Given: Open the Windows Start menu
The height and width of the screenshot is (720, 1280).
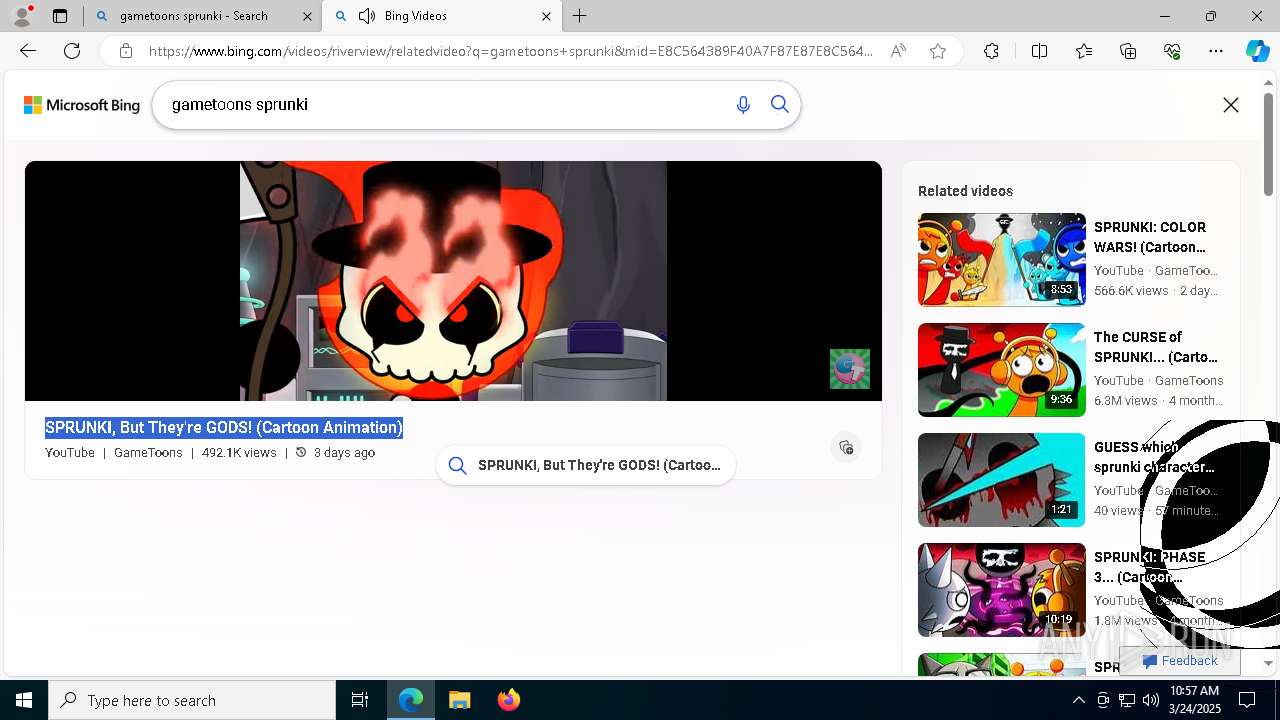Looking at the screenshot, I should 24,700.
